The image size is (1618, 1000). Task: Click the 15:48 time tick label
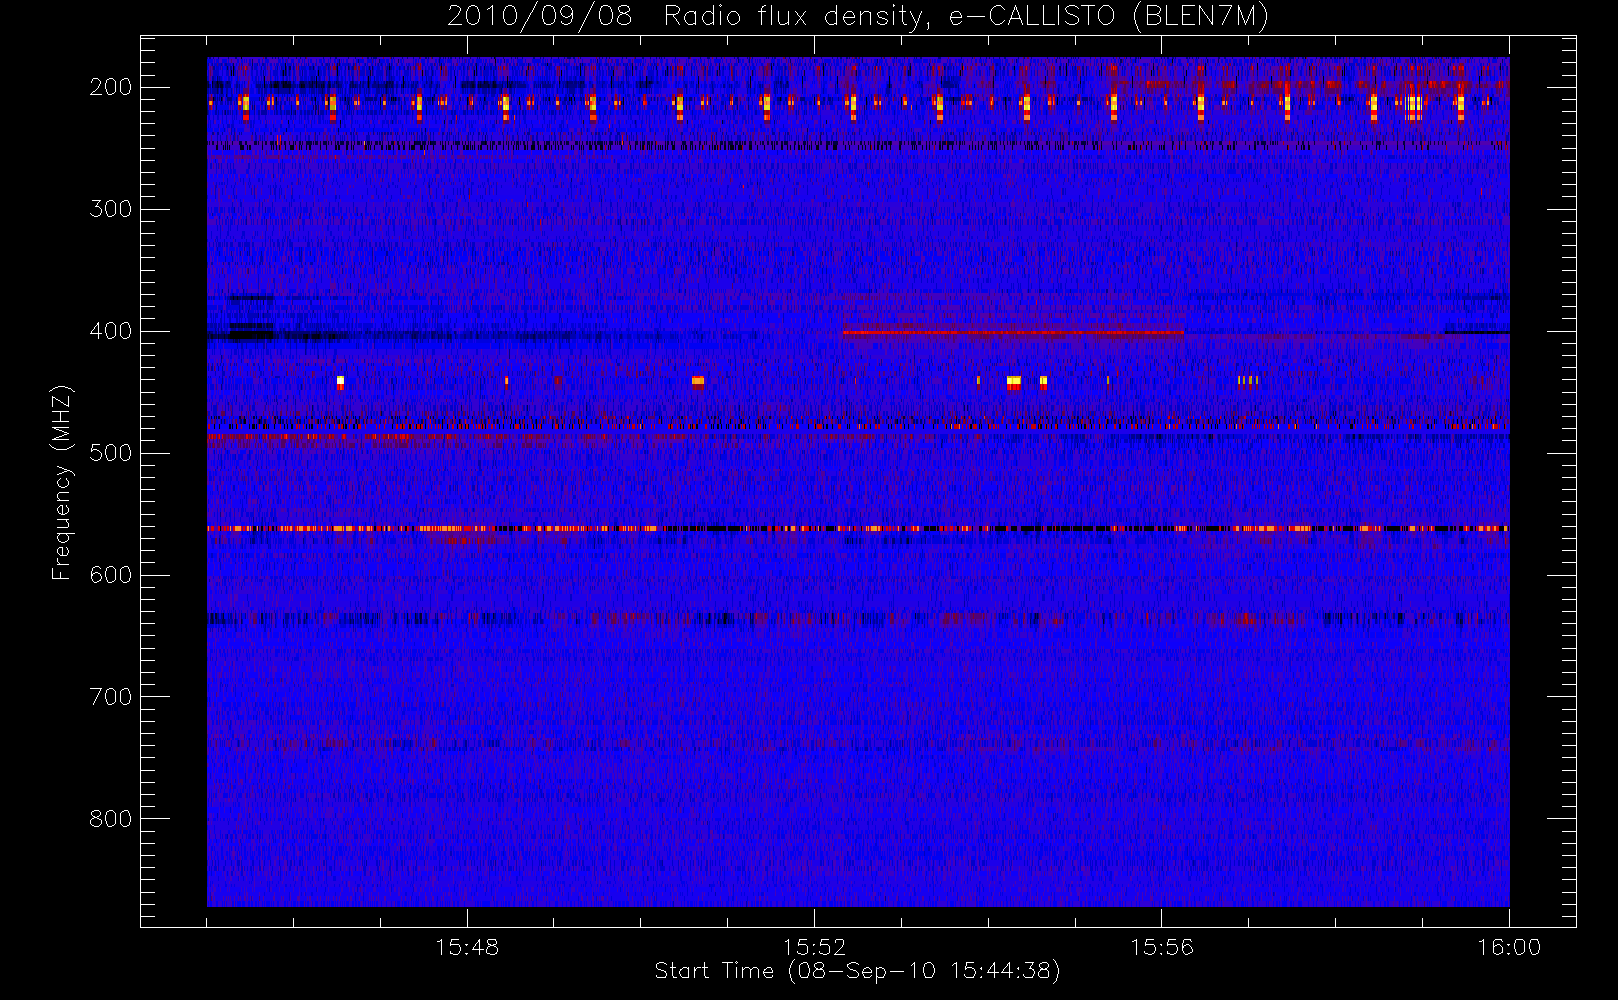(467, 947)
